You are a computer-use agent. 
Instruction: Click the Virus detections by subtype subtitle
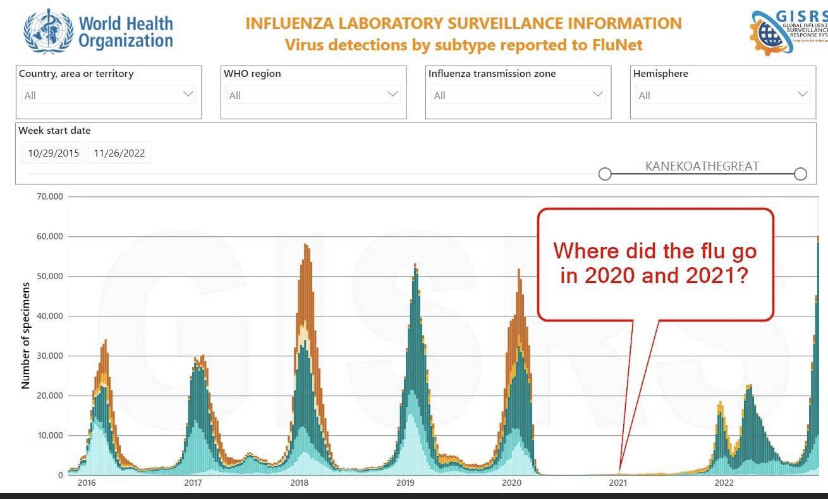464,45
